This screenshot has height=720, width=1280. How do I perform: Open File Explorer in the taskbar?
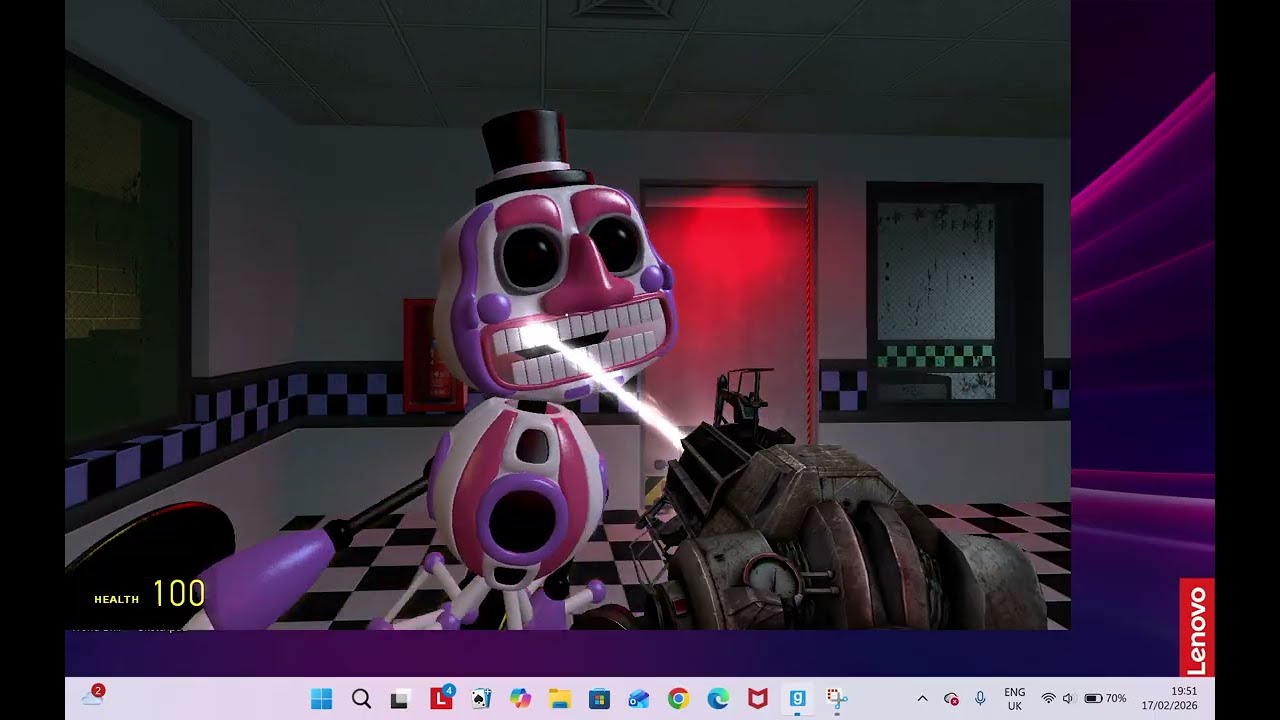(x=560, y=699)
